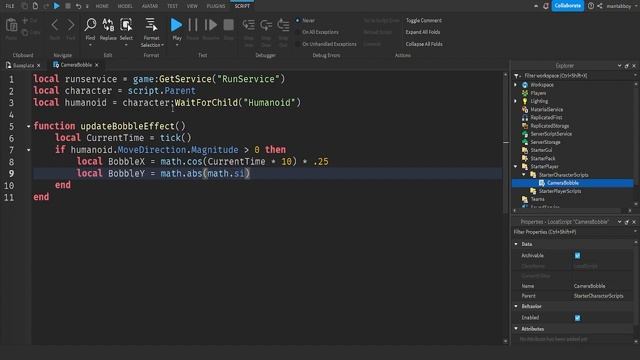Fold the if block at line 7
The width and height of the screenshot is (640, 360).
click(28, 150)
